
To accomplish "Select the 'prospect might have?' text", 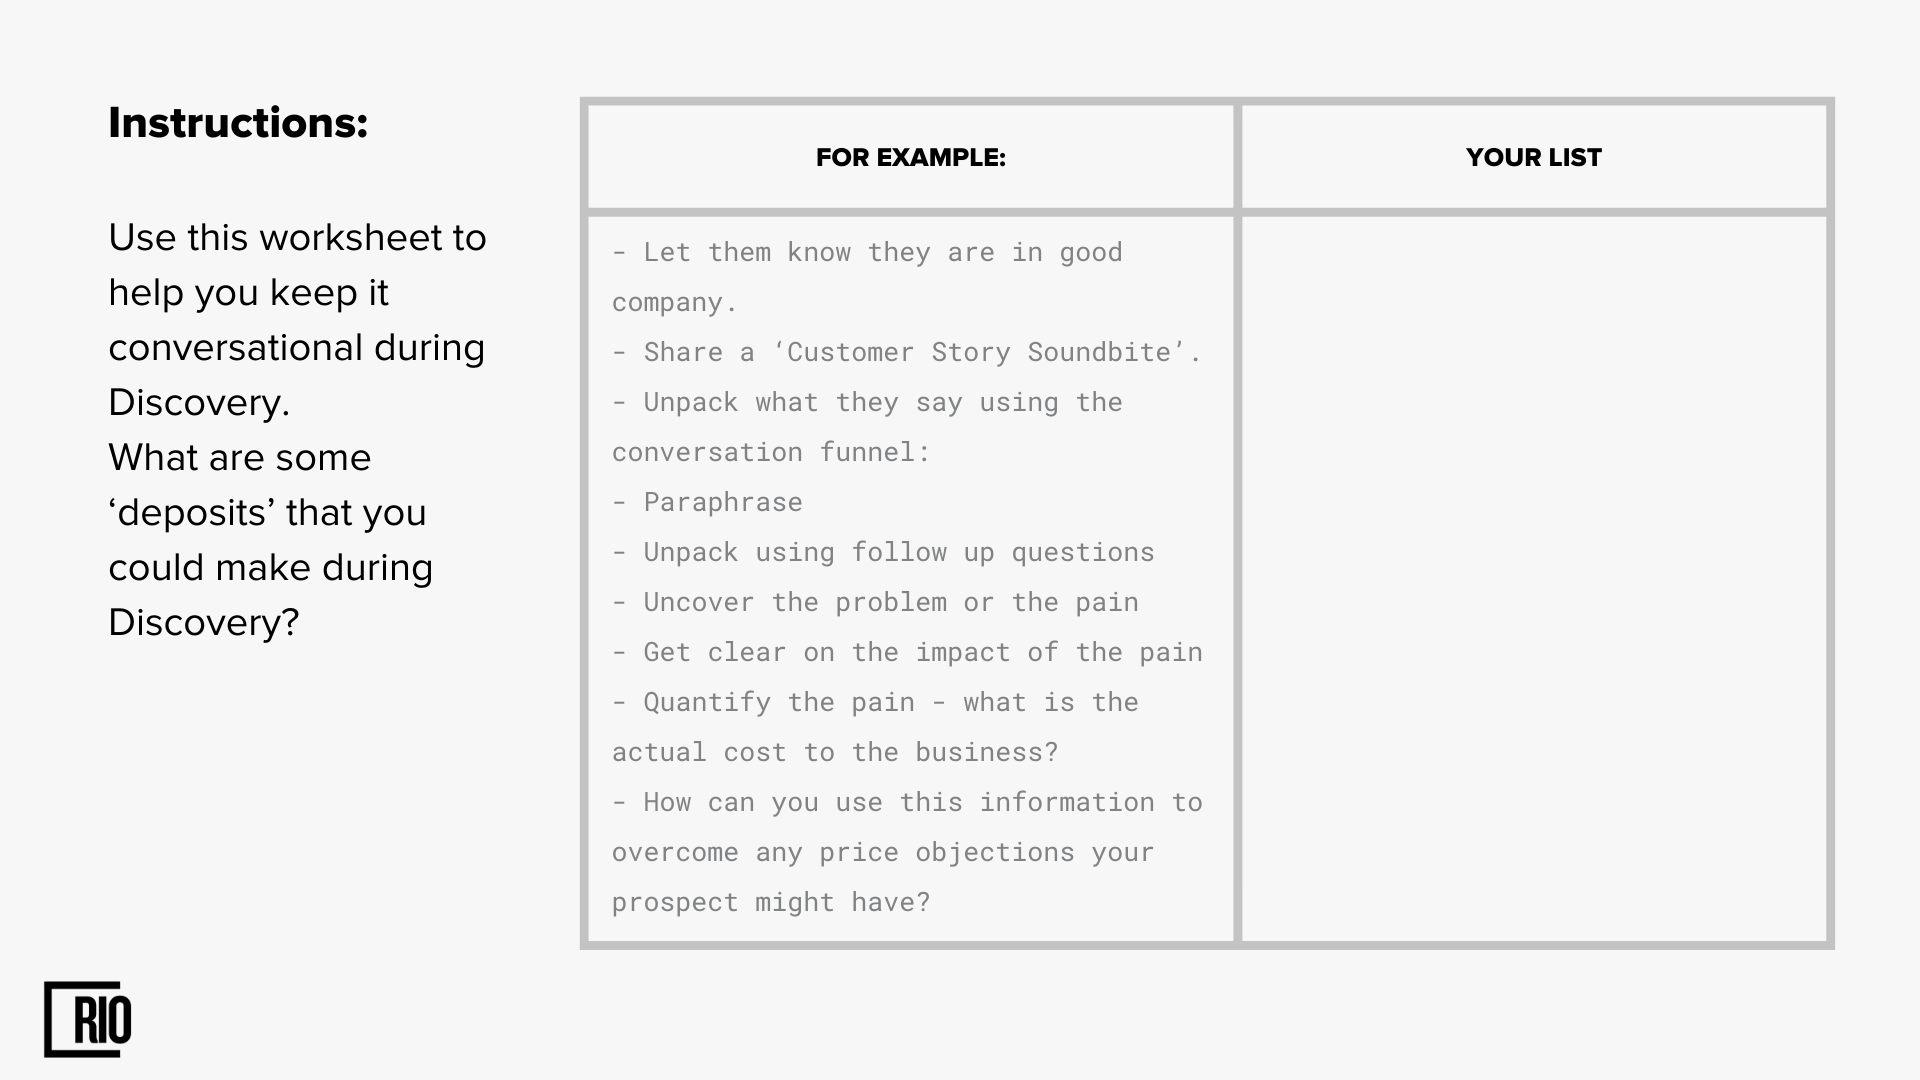I will [x=771, y=902].
